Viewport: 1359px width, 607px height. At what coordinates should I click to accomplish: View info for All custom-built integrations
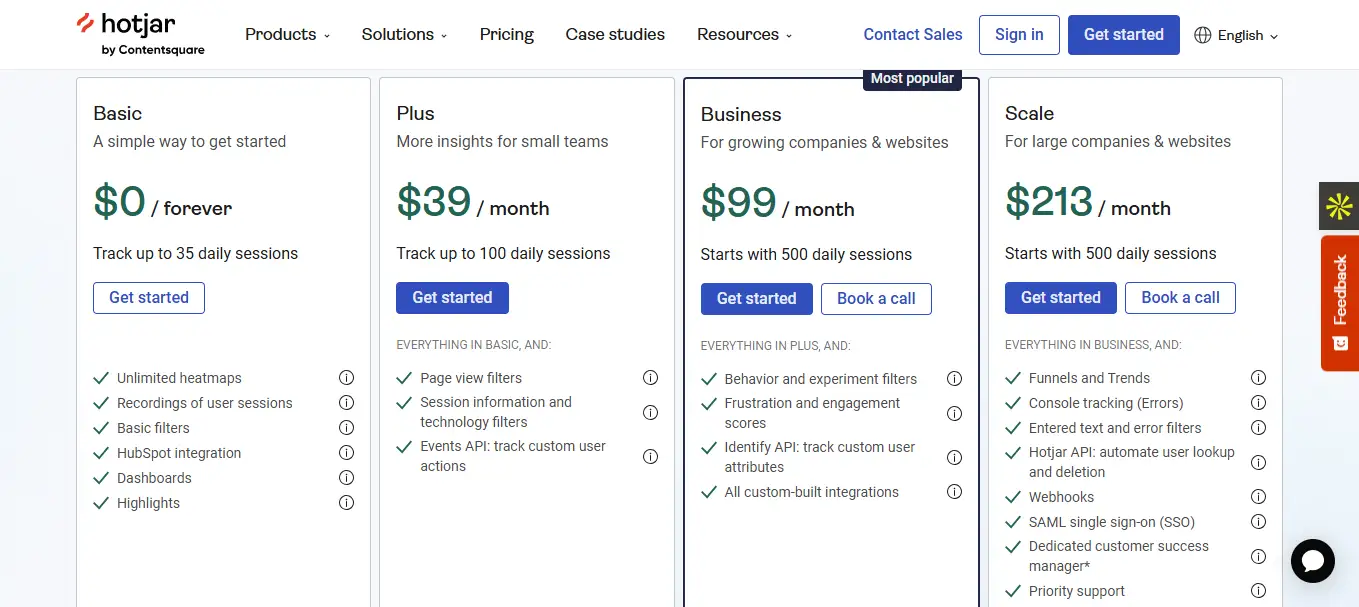[x=954, y=492]
